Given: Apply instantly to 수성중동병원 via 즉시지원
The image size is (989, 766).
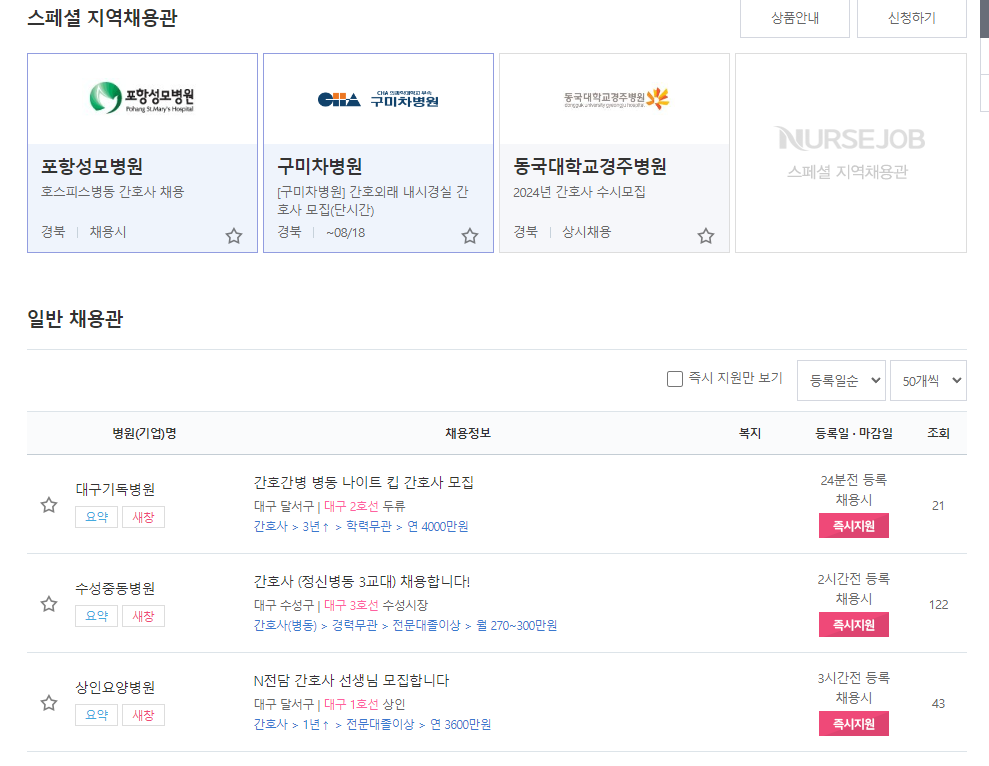Looking at the screenshot, I should tap(853, 625).
